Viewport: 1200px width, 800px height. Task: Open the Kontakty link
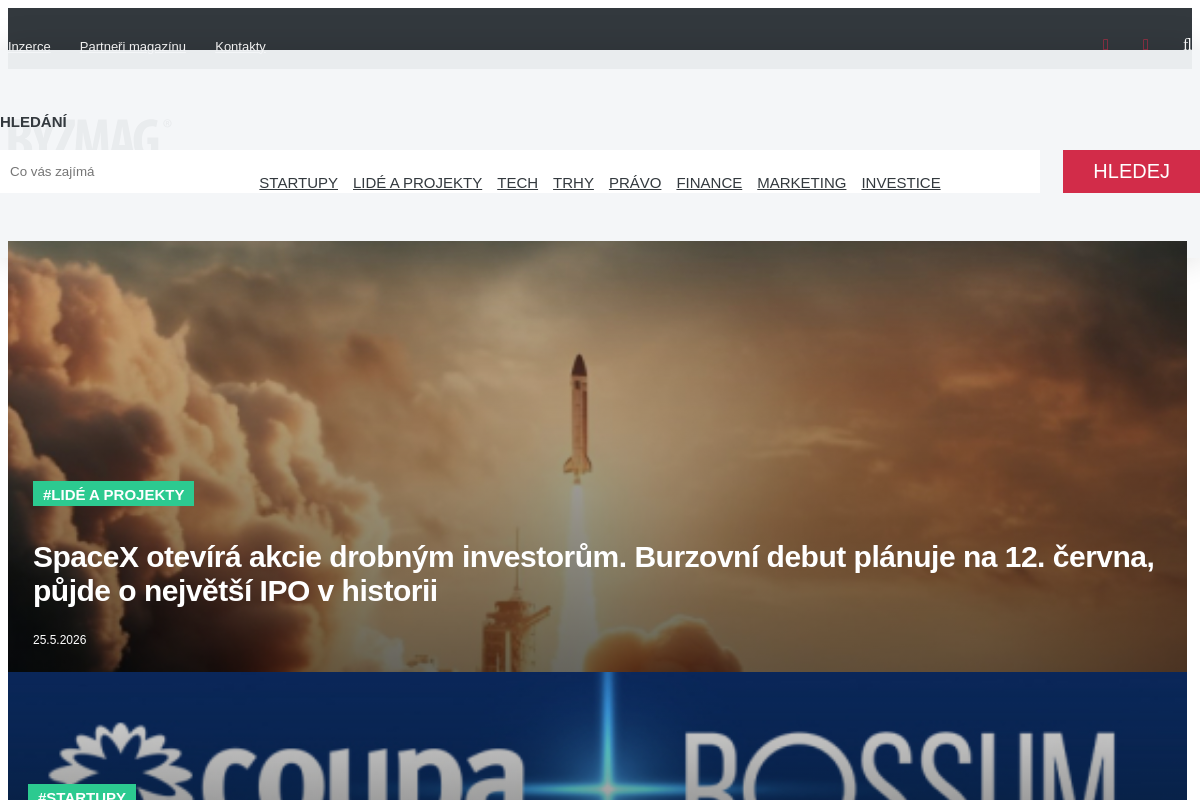(240, 46)
